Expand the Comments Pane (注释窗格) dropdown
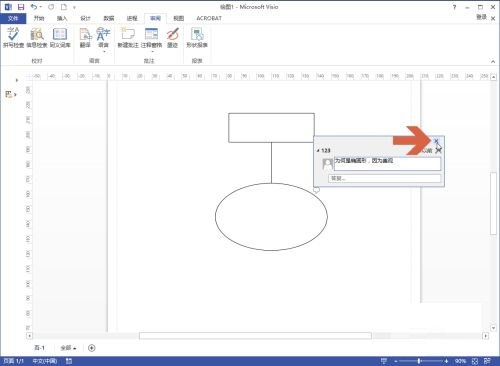Screen dimensions: 500x366 click(x=151, y=40)
